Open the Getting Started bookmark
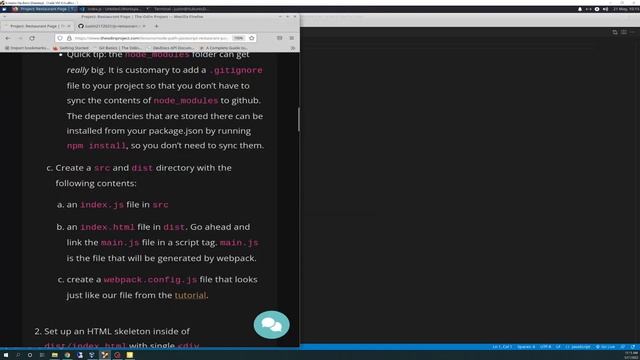The width and height of the screenshot is (640, 360). click(x=71, y=48)
